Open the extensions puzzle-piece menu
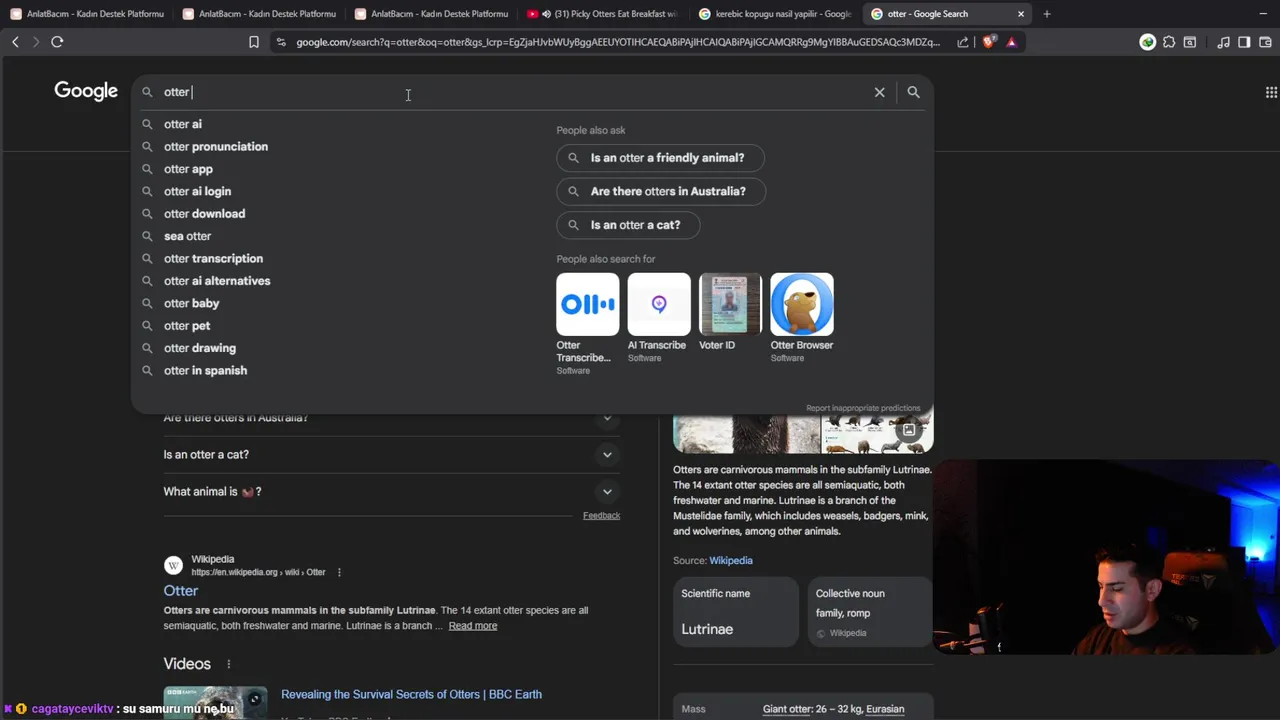Viewport: 1280px width, 720px height. (x=1169, y=42)
